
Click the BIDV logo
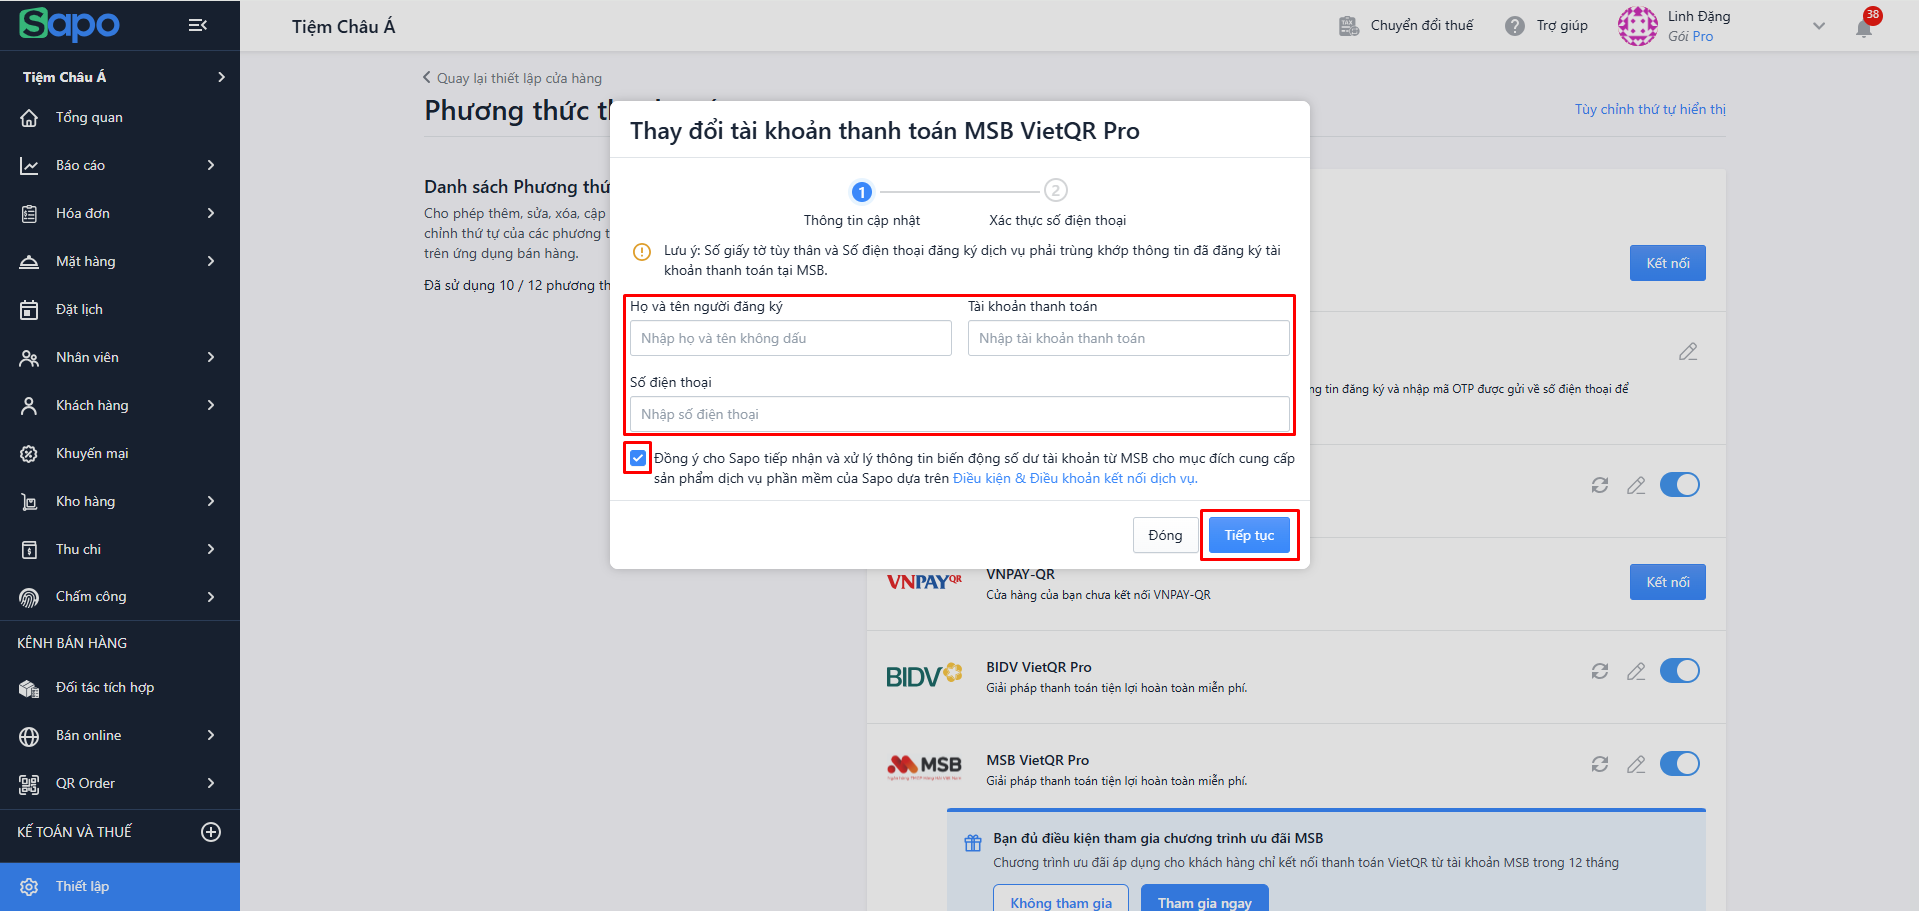coord(924,676)
